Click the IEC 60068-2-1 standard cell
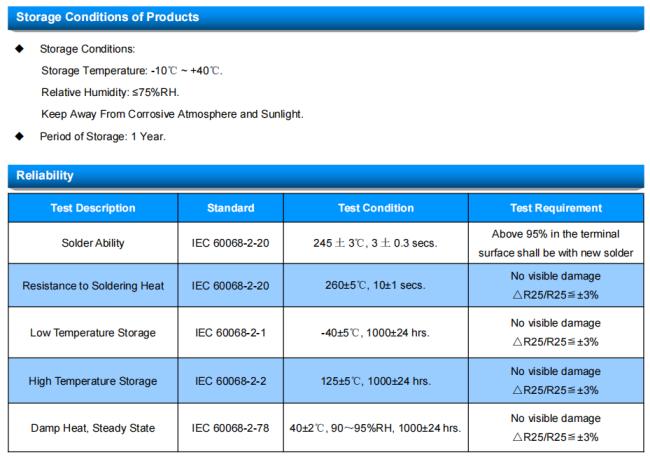Image resolution: width=650 pixels, height=457 pixels. 230,333
